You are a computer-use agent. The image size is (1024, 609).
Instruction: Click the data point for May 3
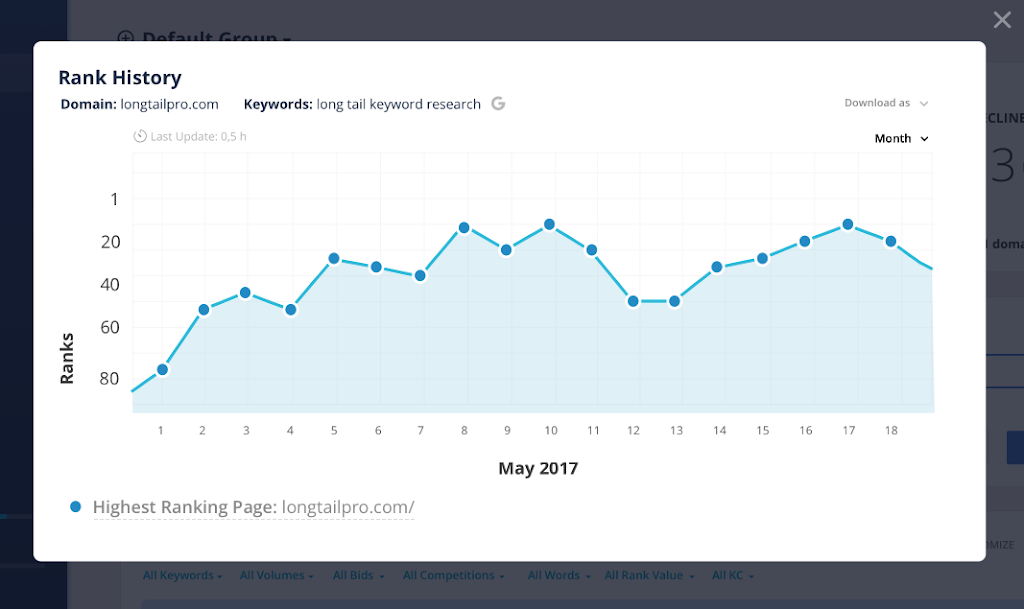(x=246, y=292)
